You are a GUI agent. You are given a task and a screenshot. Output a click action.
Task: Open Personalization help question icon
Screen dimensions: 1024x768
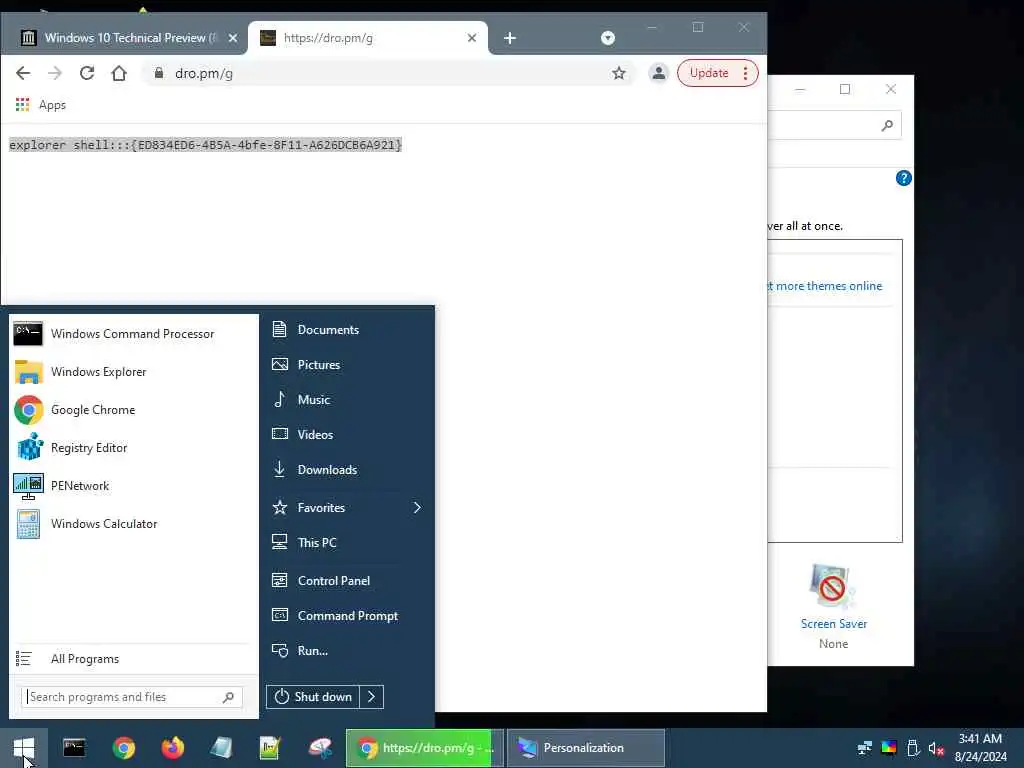[x=904, y=178]
